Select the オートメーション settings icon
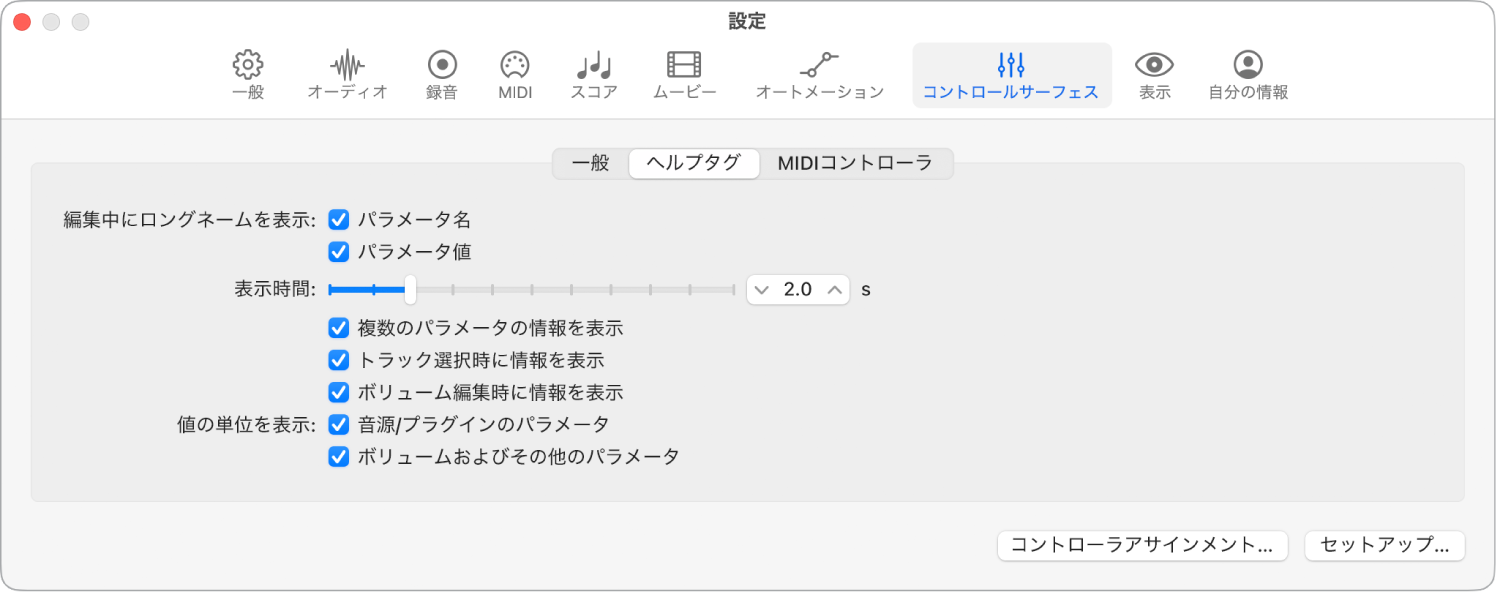Viewport: 1498px width, 593px height. coord(818,75)
